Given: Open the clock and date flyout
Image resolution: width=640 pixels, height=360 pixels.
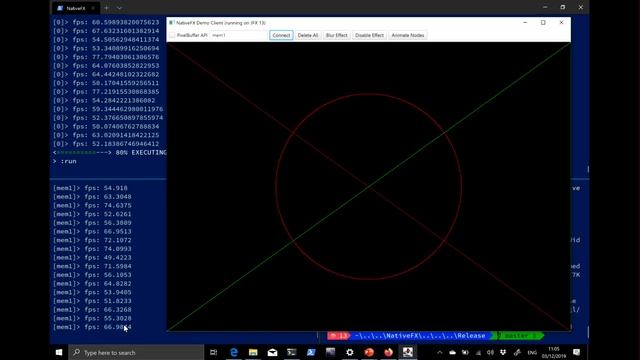Looking at the screenshot, I should (x=553, y=352).
